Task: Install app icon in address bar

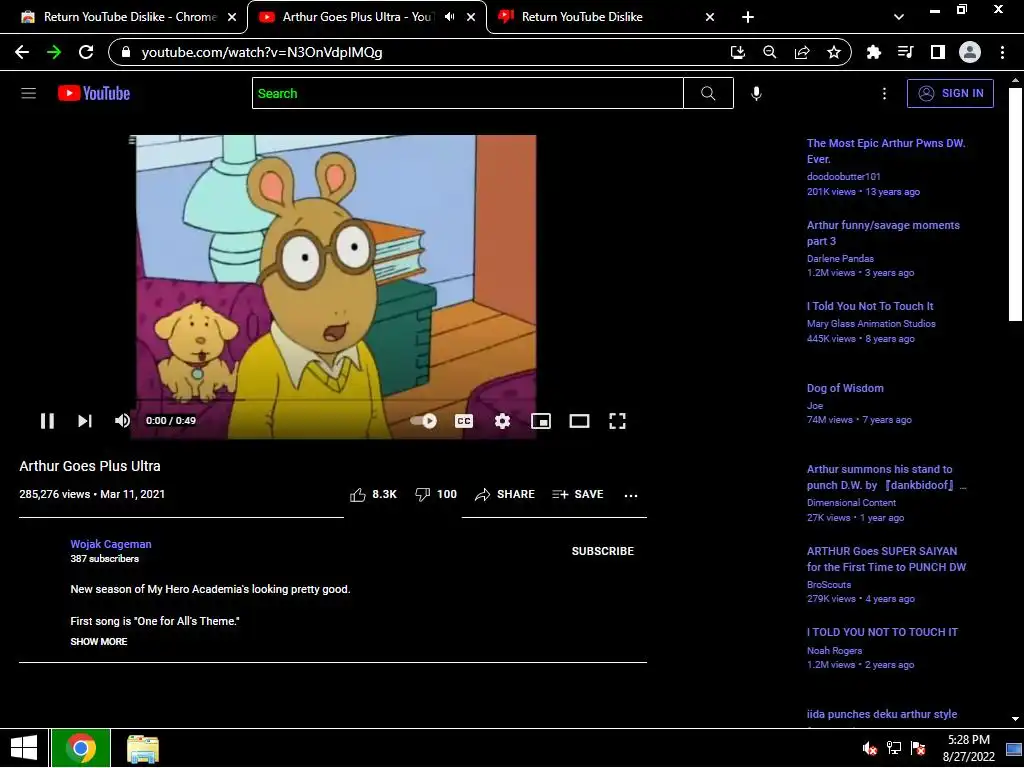Action: 737,52
